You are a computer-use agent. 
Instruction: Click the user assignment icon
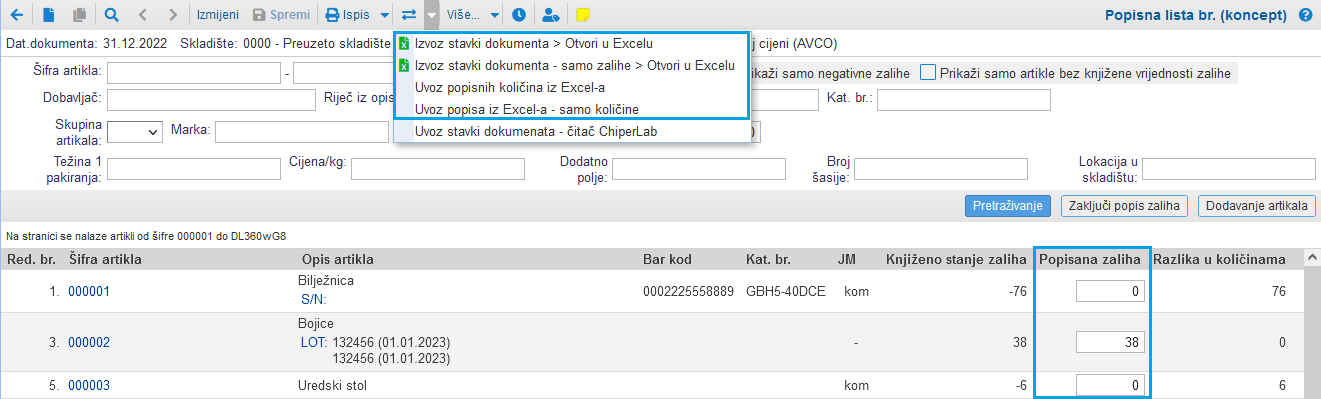550,15
